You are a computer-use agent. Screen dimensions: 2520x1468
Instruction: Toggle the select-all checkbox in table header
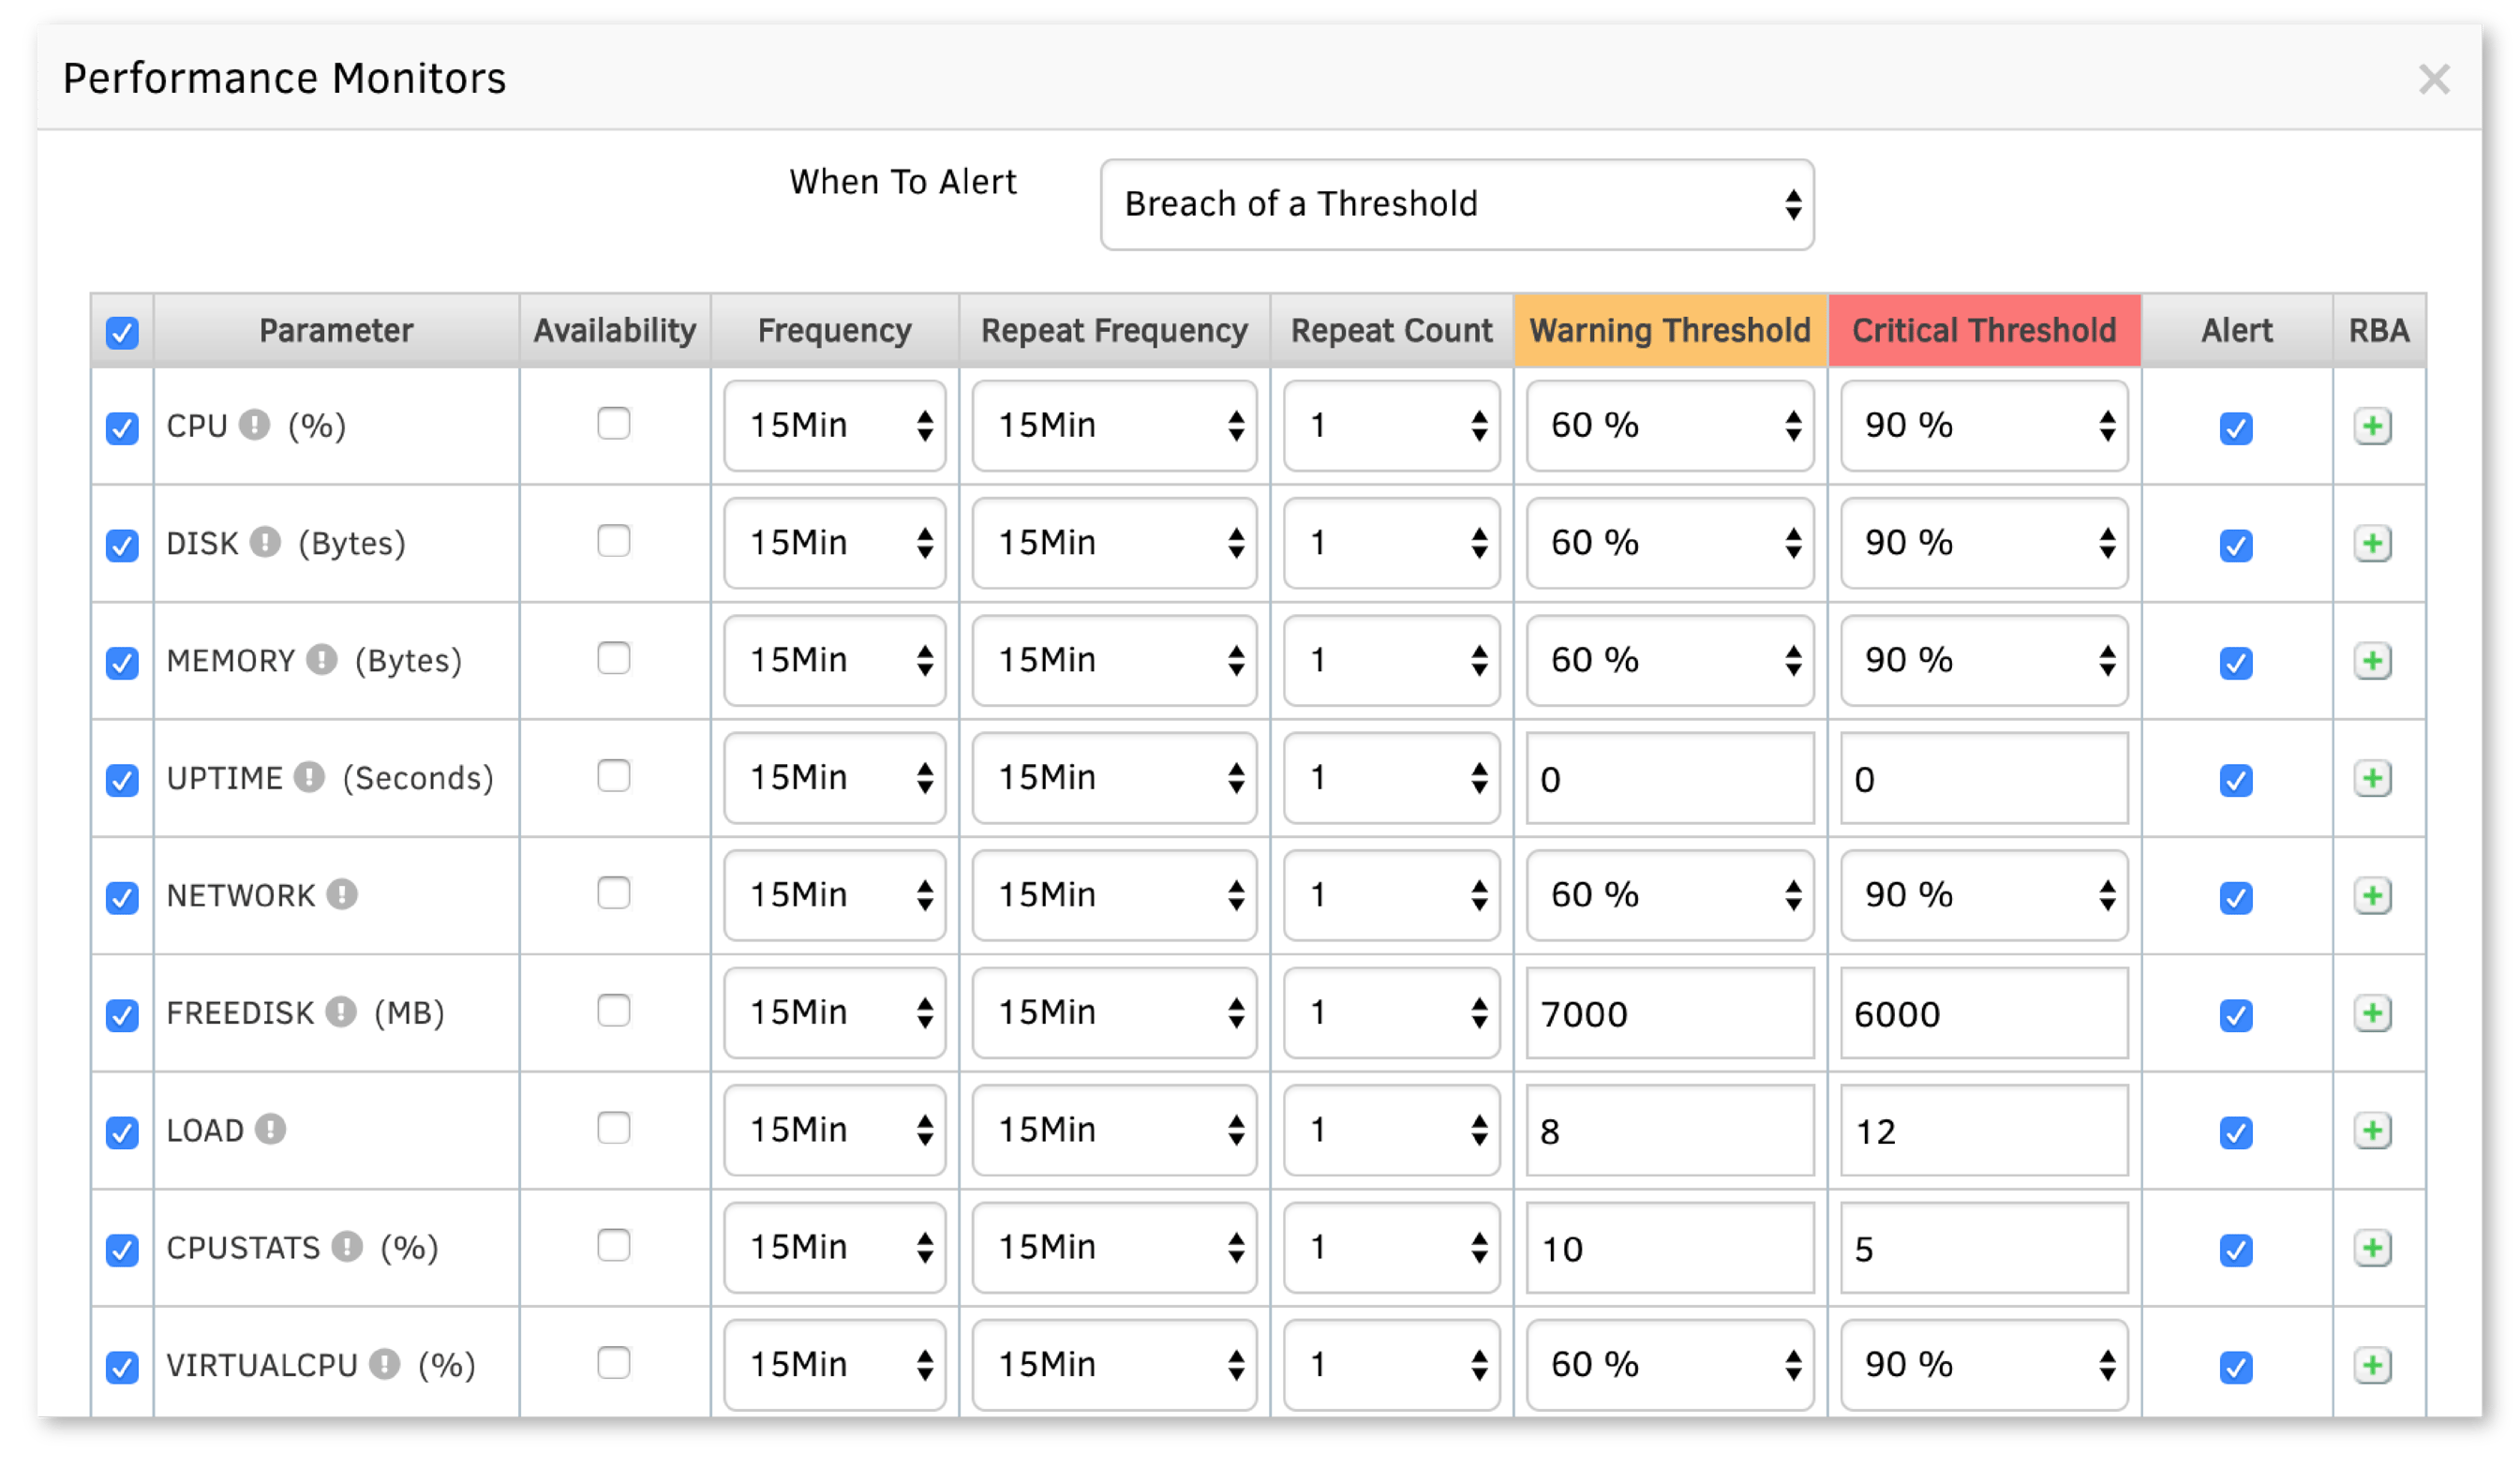pyautogui.click(x=122, y=332)
